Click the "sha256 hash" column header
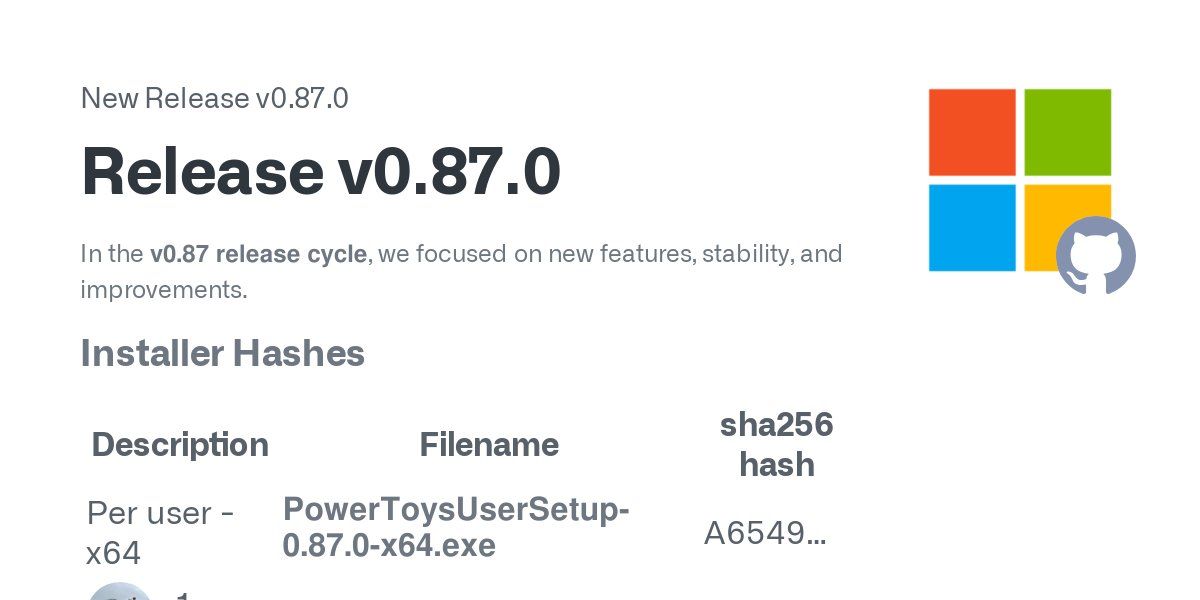The image size is (1200, 600). click(x=776, y=444)
